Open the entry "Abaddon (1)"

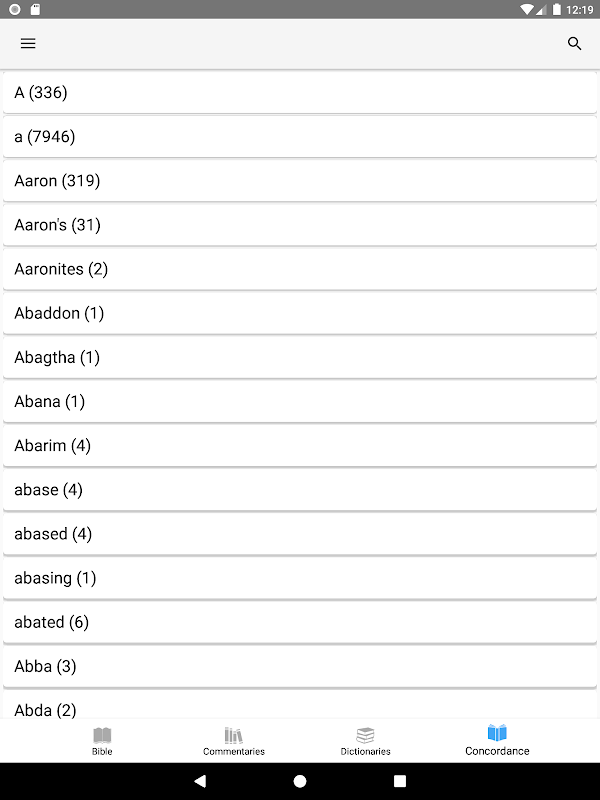point(300,313)
